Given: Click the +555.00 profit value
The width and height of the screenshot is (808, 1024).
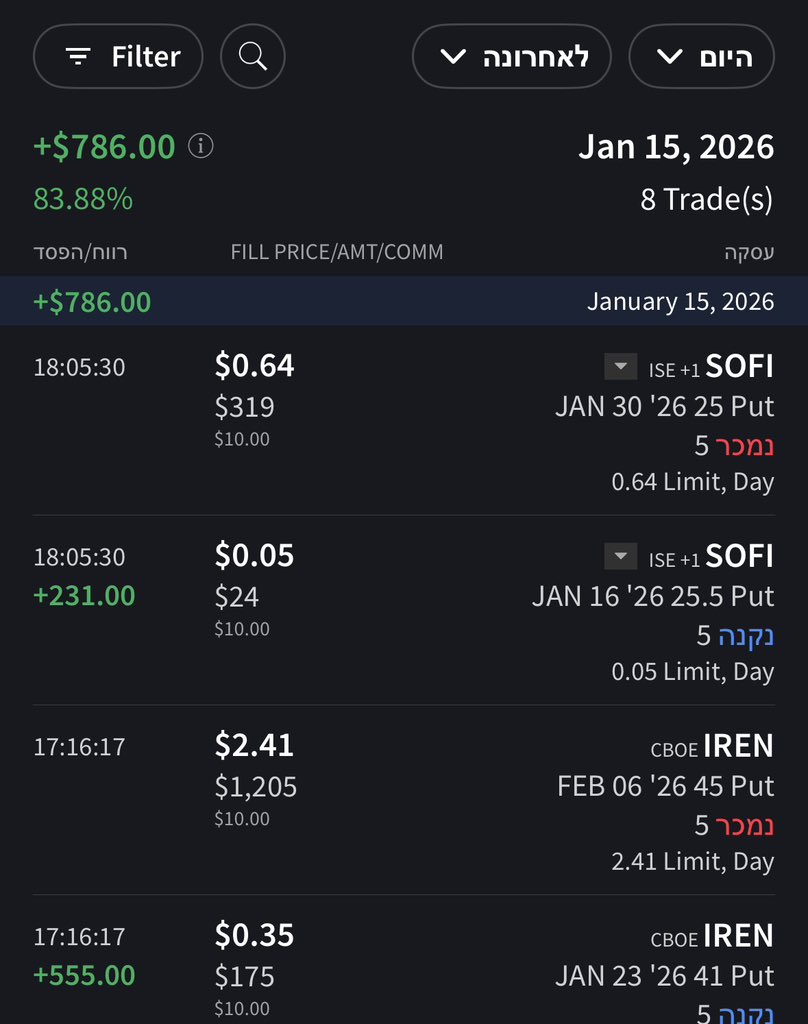Looking at the screenshot, I should click(84, 975).
